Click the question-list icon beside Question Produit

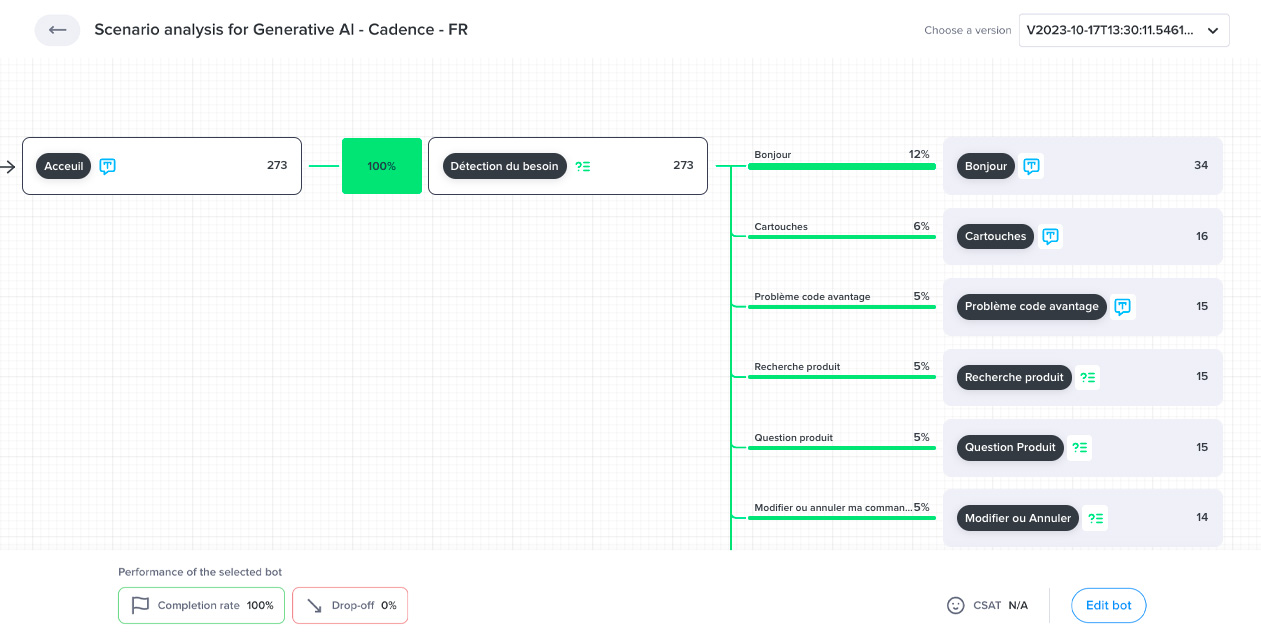pos(1080,447)
